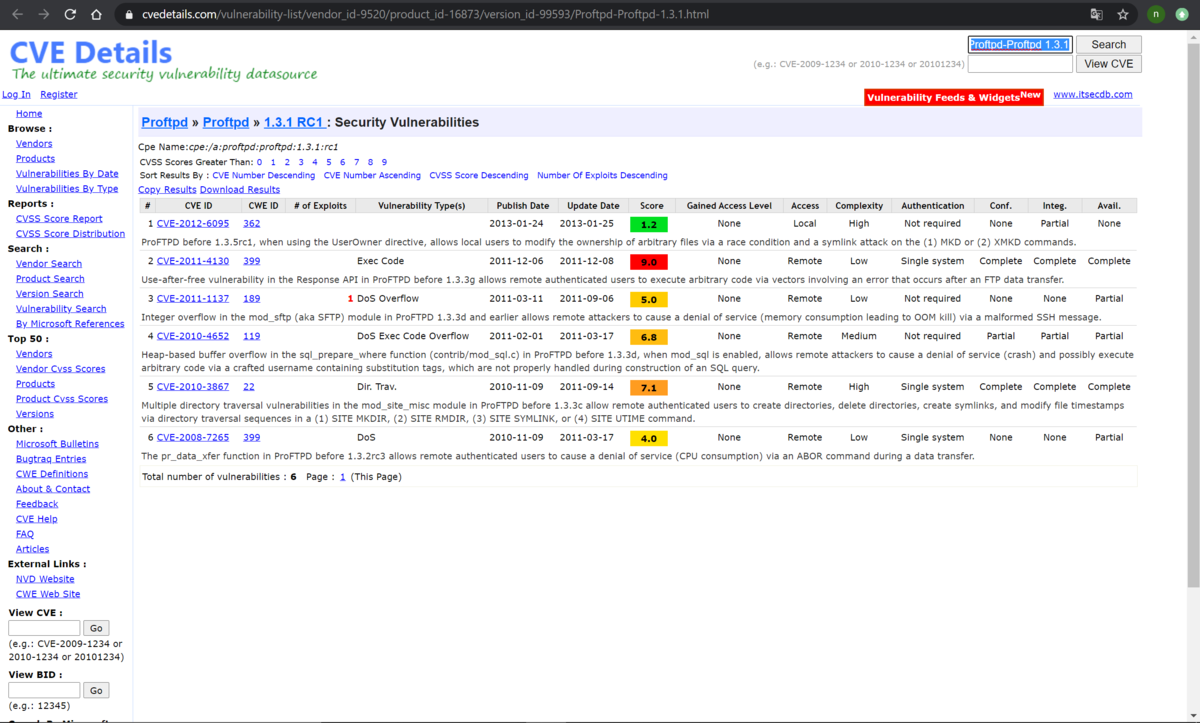Click the sidebar View CVE input
Image resolution: width=1200 pixels, height=723 pixels.
pos(44,628)
